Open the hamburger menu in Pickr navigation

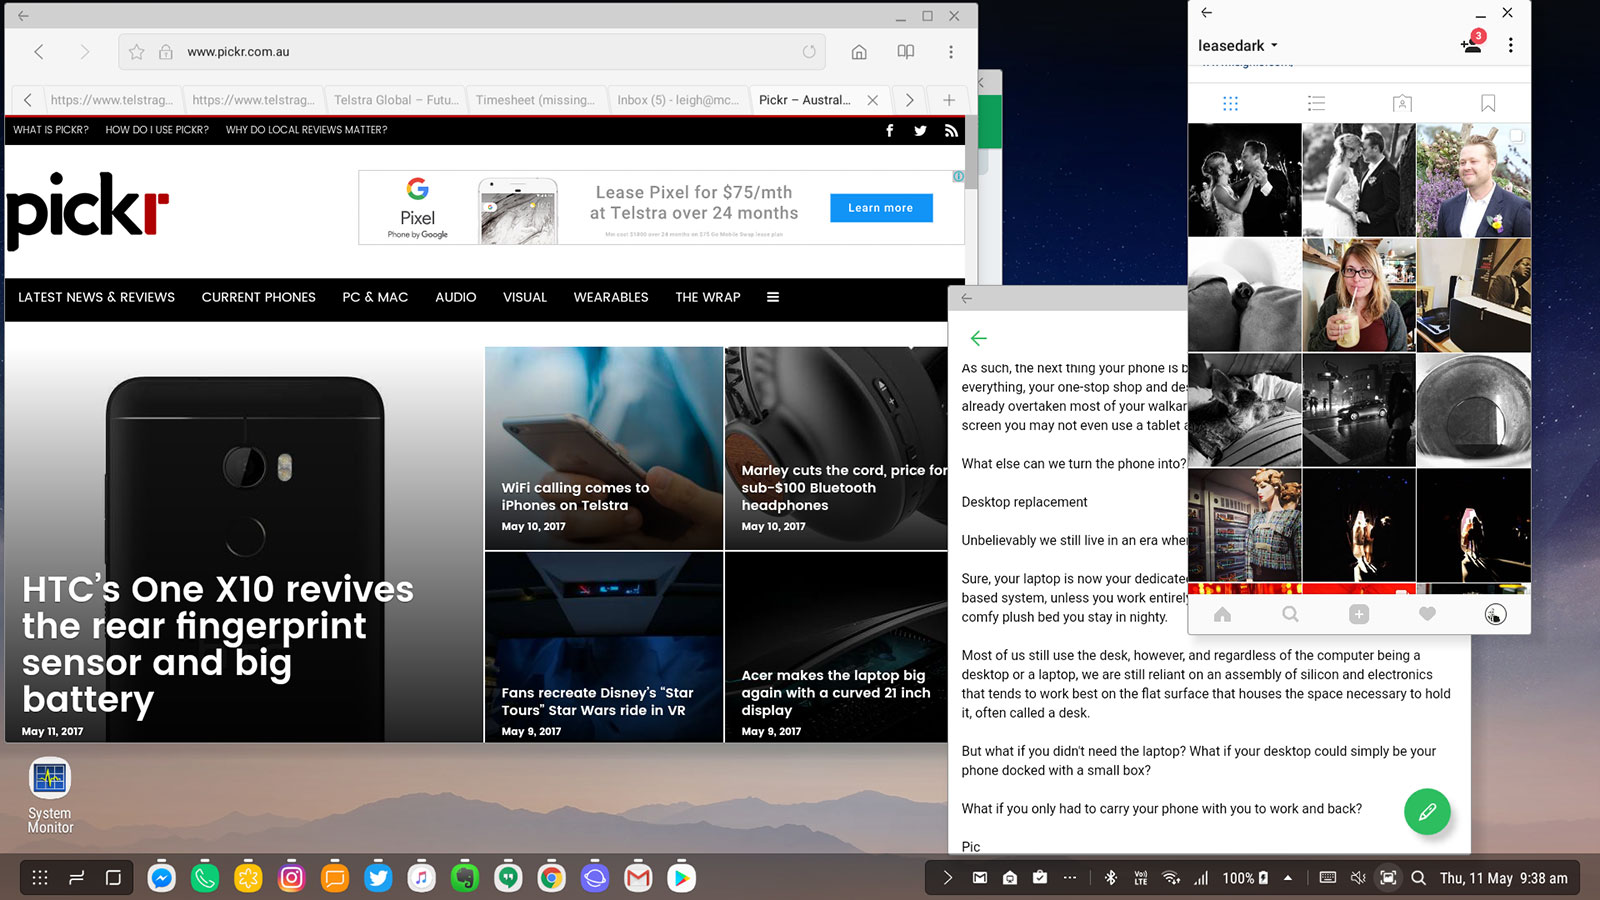click(x=773, y=297)
